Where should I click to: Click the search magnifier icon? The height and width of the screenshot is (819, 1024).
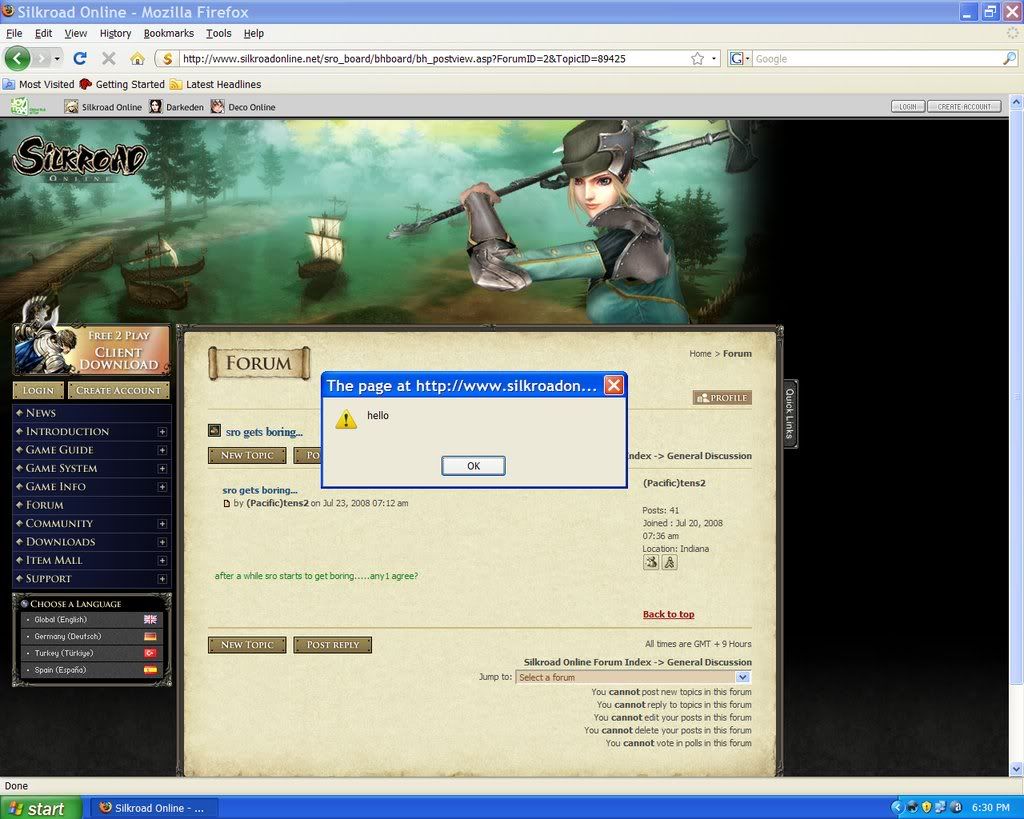pos(1009,59)
